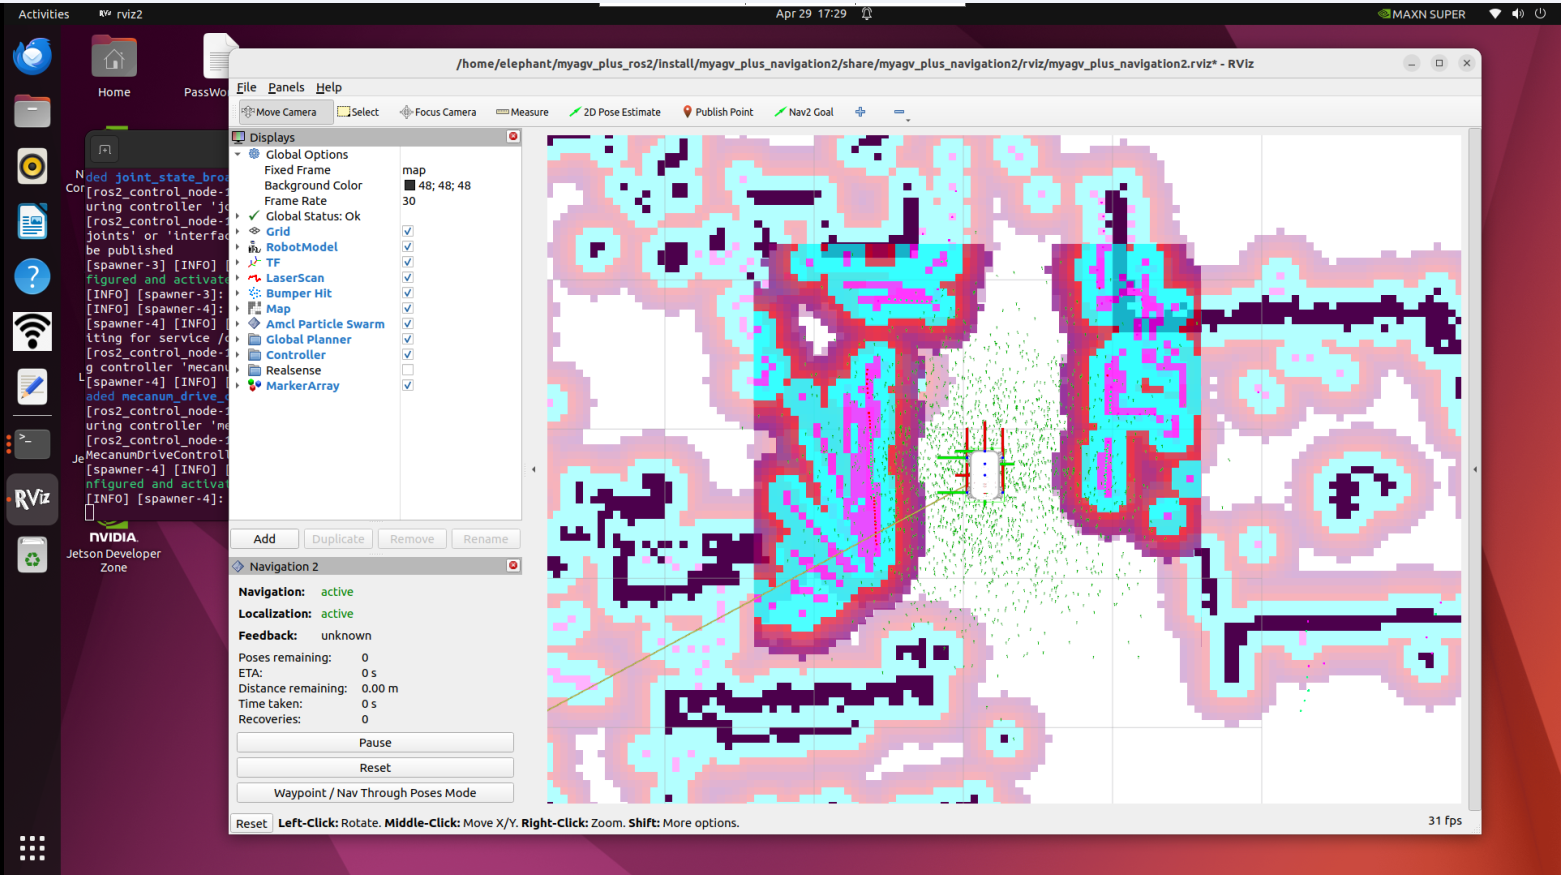Image resolution: width=1561 pixels, height=875 pixels.
Task: Expand the RobotModel tree item
Action: point(238,247)
